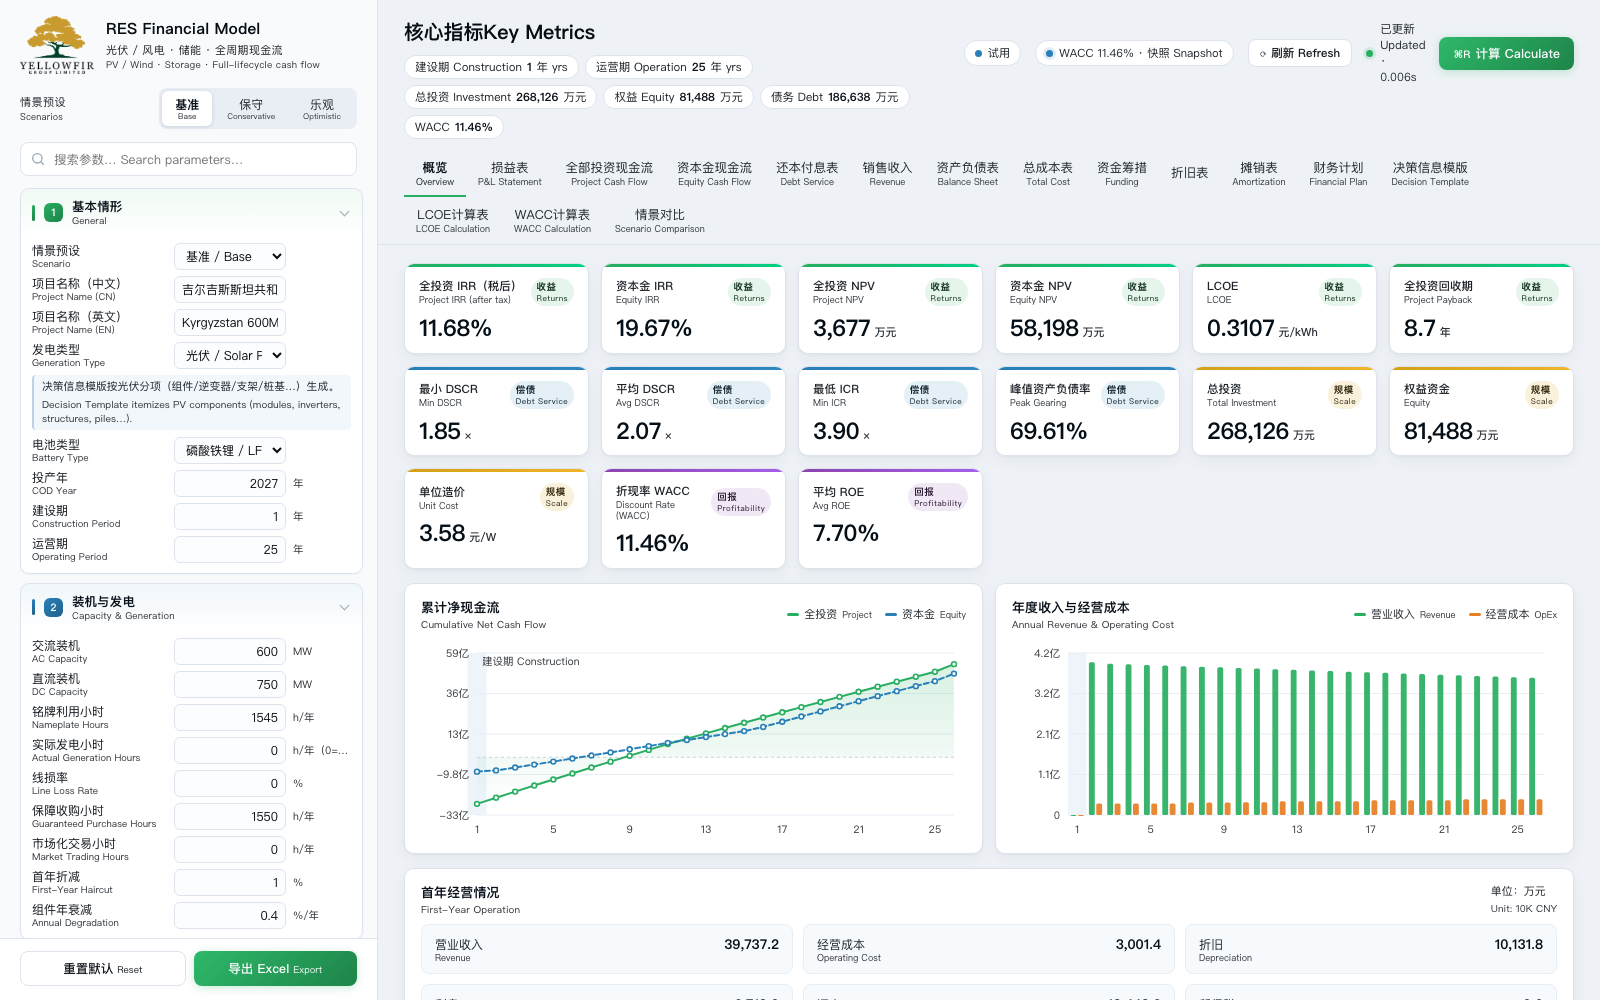1600x1000 pixels.
Task: Switch to the LCOE Calculation tab
Action: tap(453, 221)
